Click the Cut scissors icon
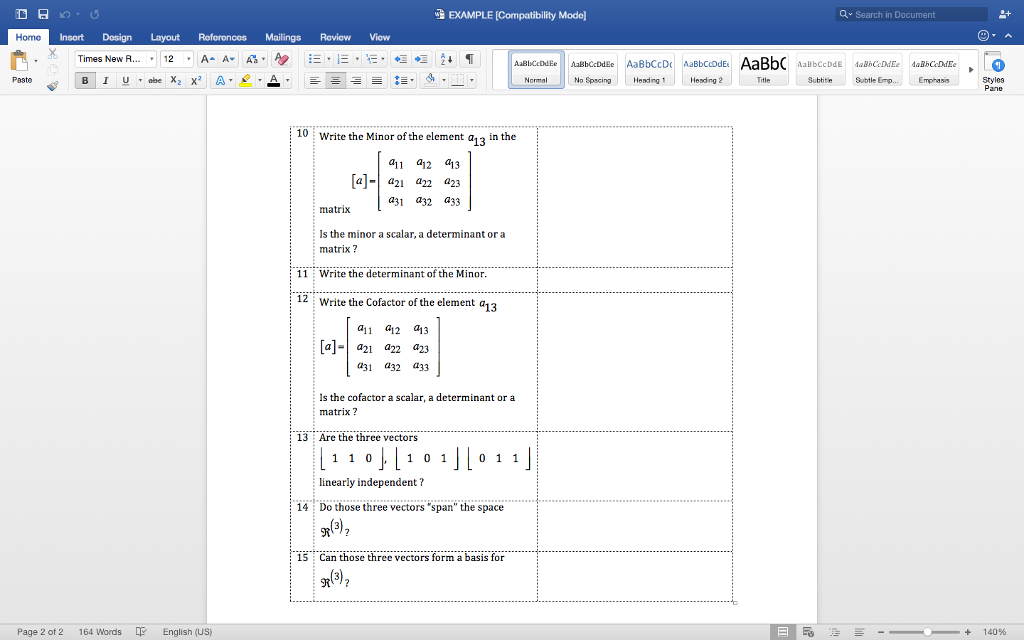Screen dimensions: 1024x640 [53, 54]
